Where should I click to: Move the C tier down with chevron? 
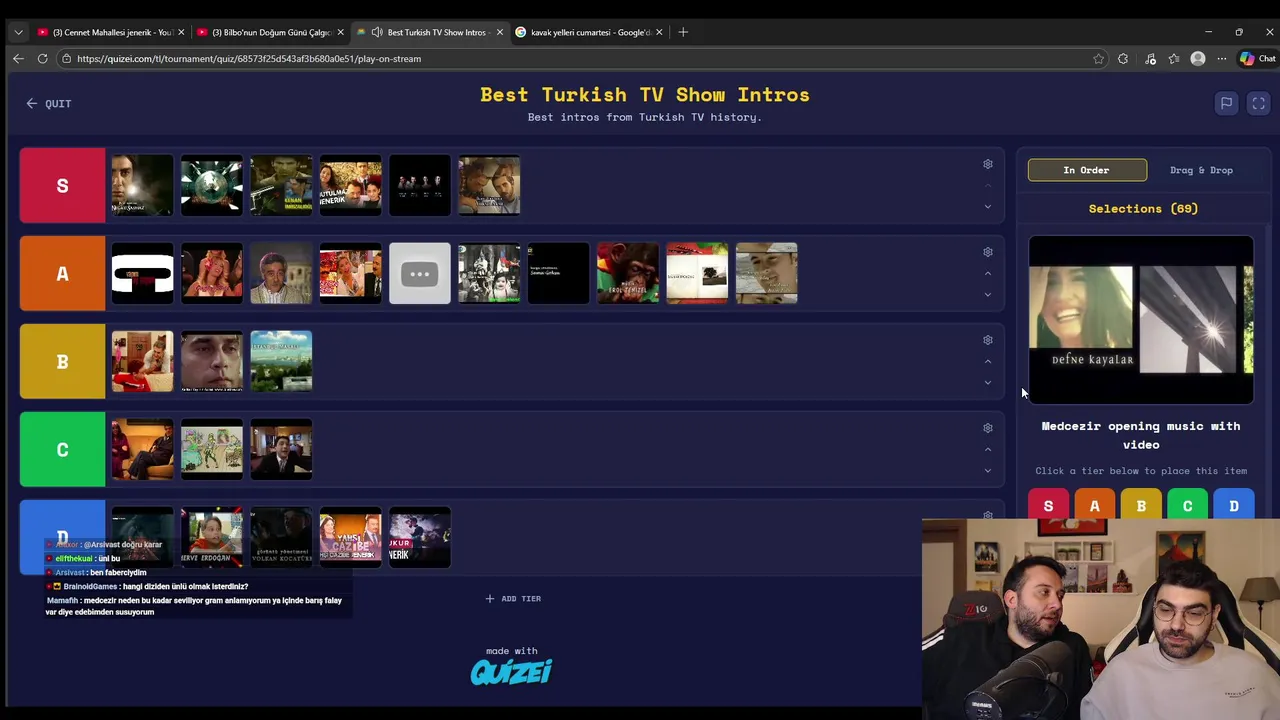coord(988,471)
